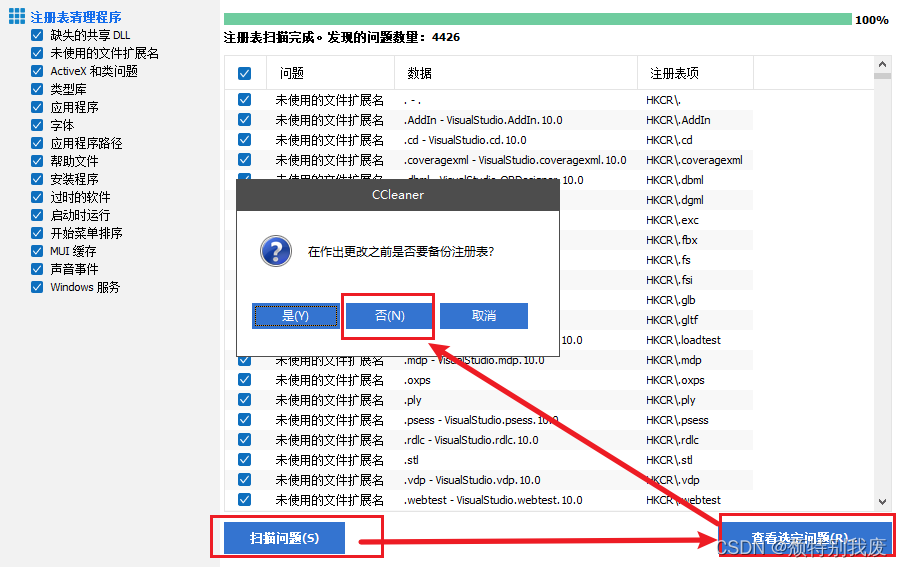Select the HKCR\.fbx registry entry
The width and height of the screenshot is (902, 567).
[x=671, y=240]
